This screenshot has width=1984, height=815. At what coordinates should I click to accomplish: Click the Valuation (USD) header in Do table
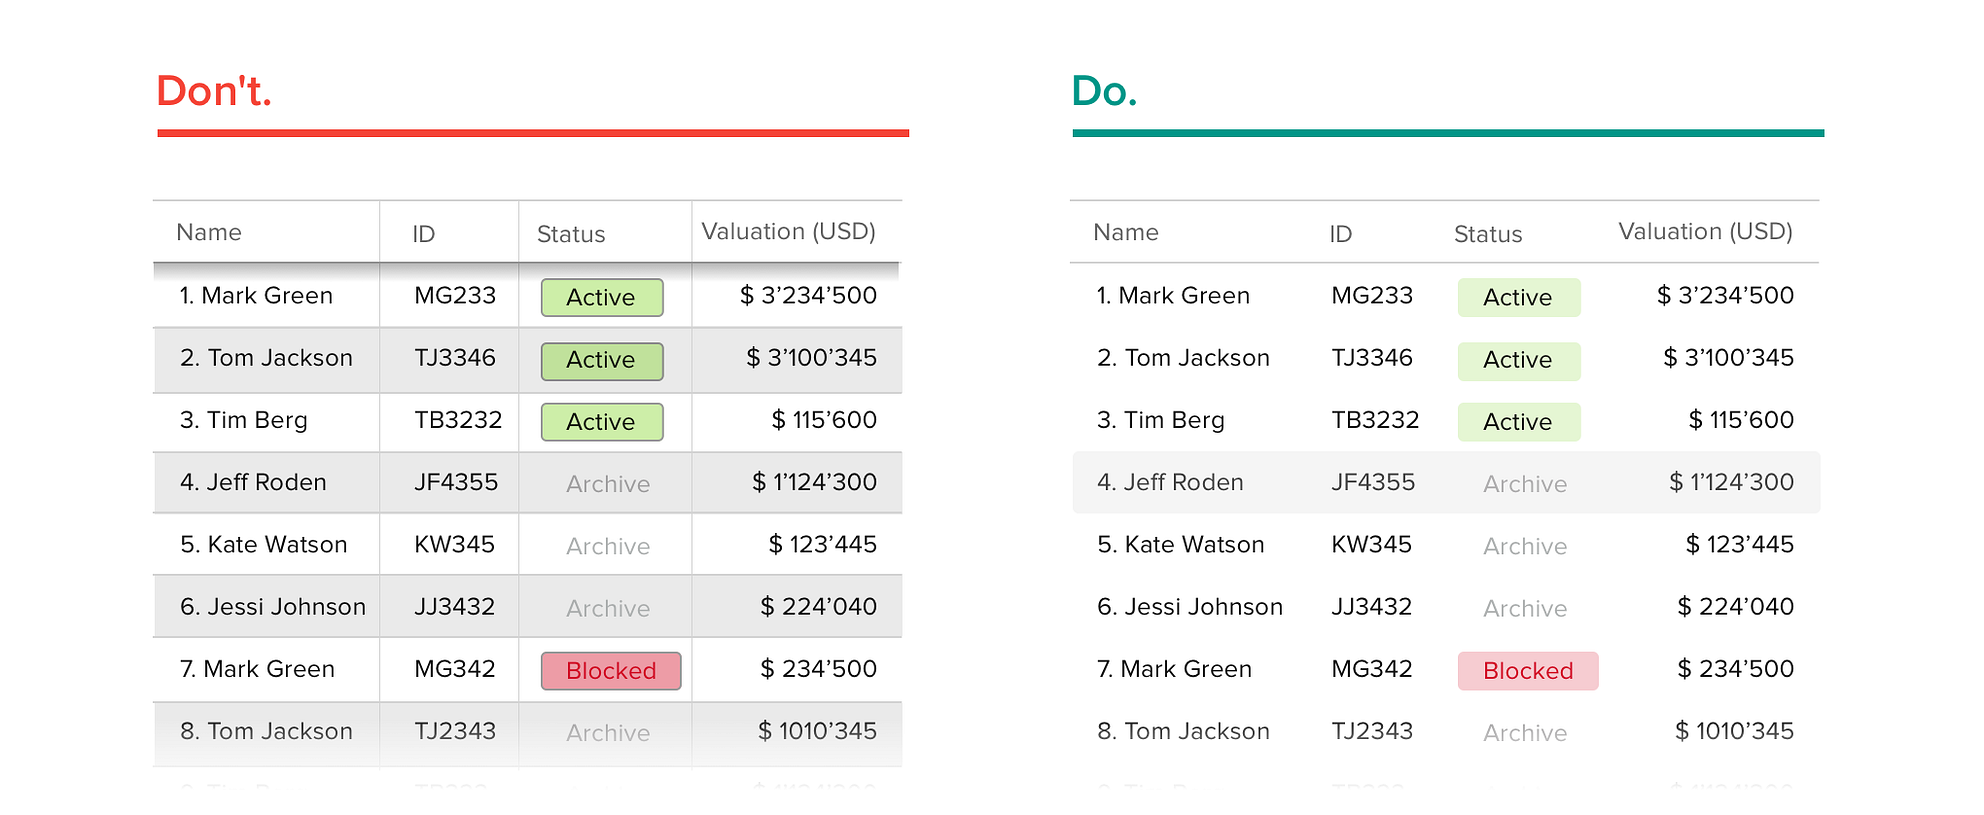1705,232
